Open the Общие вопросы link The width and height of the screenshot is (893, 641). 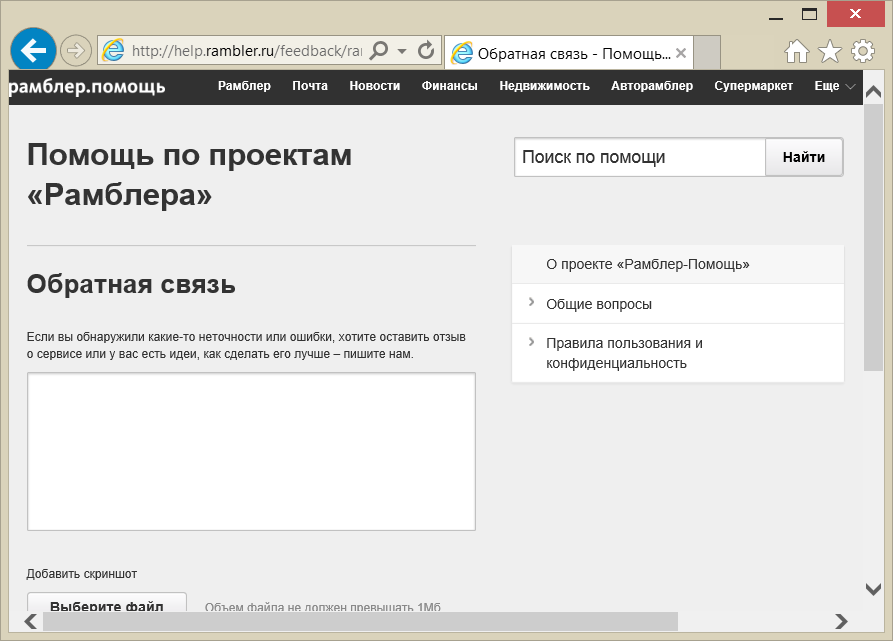(599, 304)
